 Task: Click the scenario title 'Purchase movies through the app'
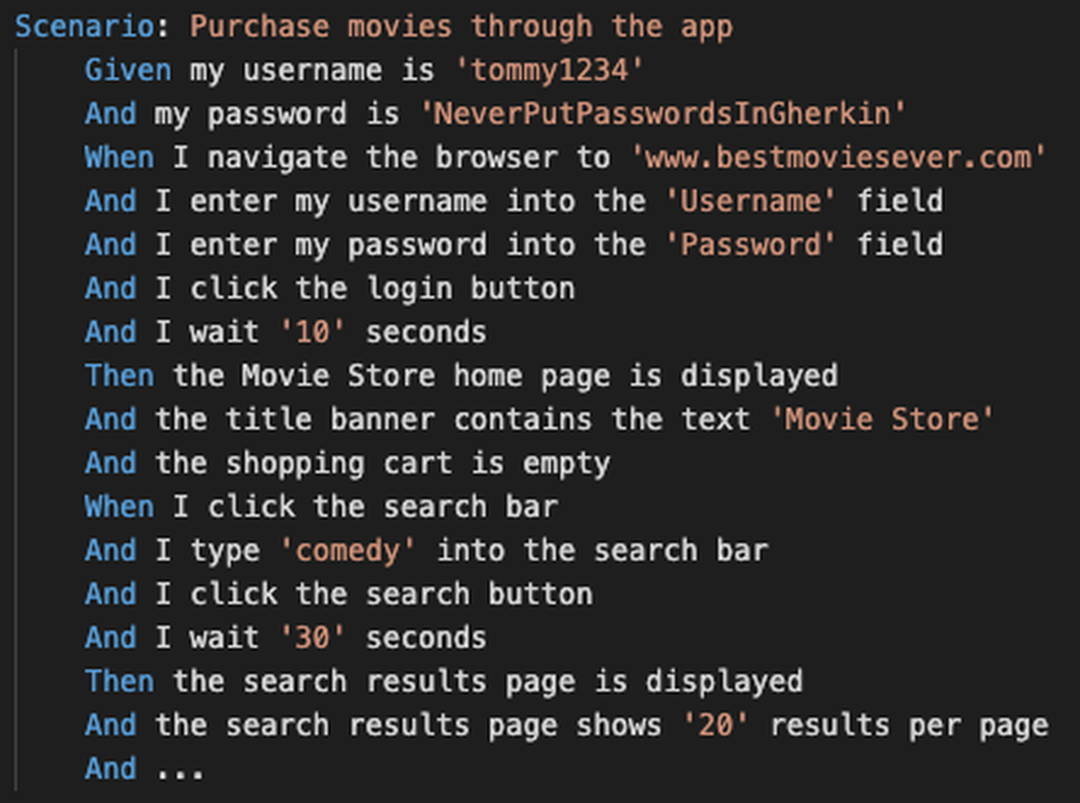coord(461,26)
